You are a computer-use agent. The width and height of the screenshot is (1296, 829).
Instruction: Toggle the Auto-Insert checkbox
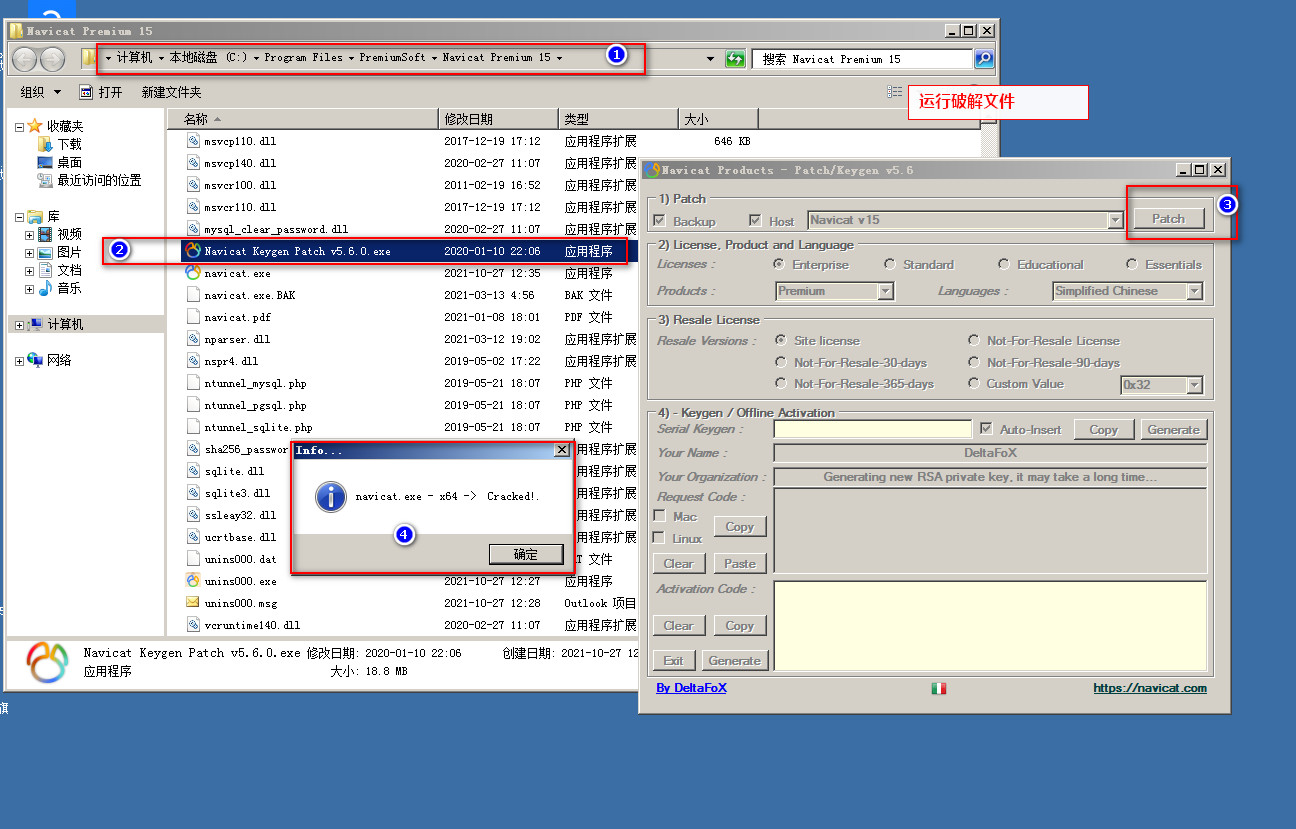pos(987,429)
